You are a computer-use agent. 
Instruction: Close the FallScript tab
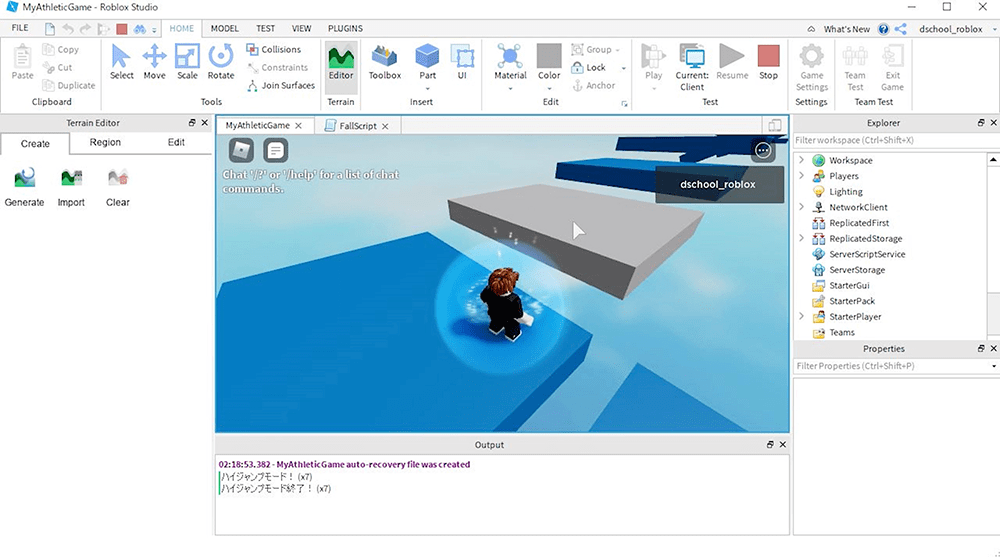pyautogui.click(x=385, y=126)
